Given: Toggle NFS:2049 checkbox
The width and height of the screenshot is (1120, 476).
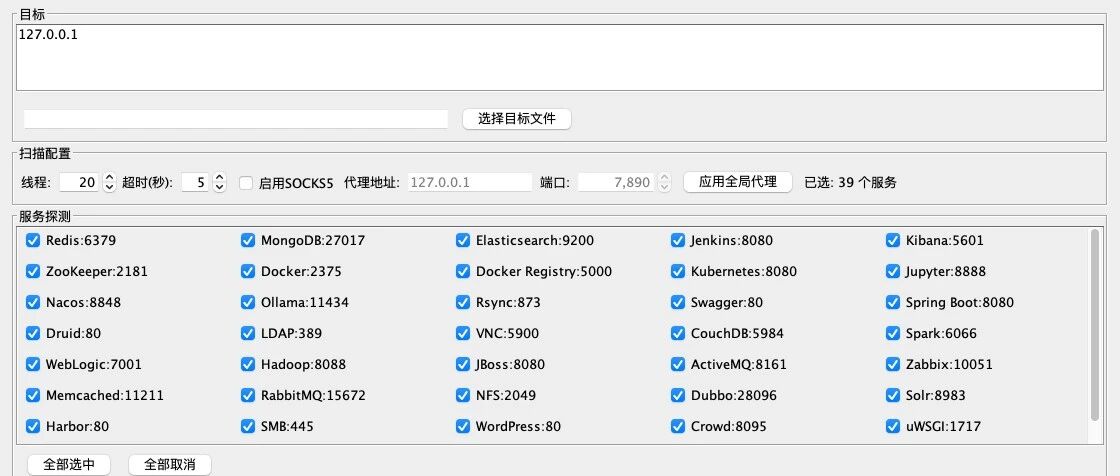Looking at the screenshot, I should click(x=463, y=395).
